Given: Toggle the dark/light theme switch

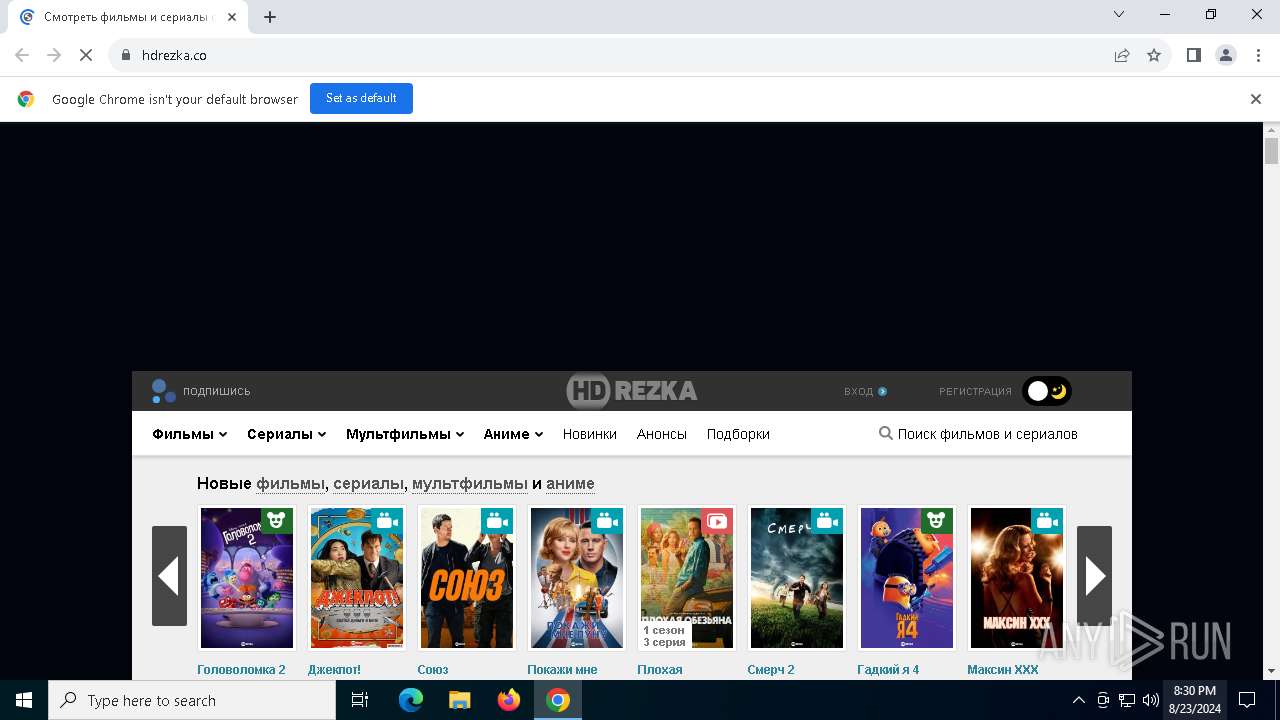Looking at the screenshot, I should [1047, 391].
